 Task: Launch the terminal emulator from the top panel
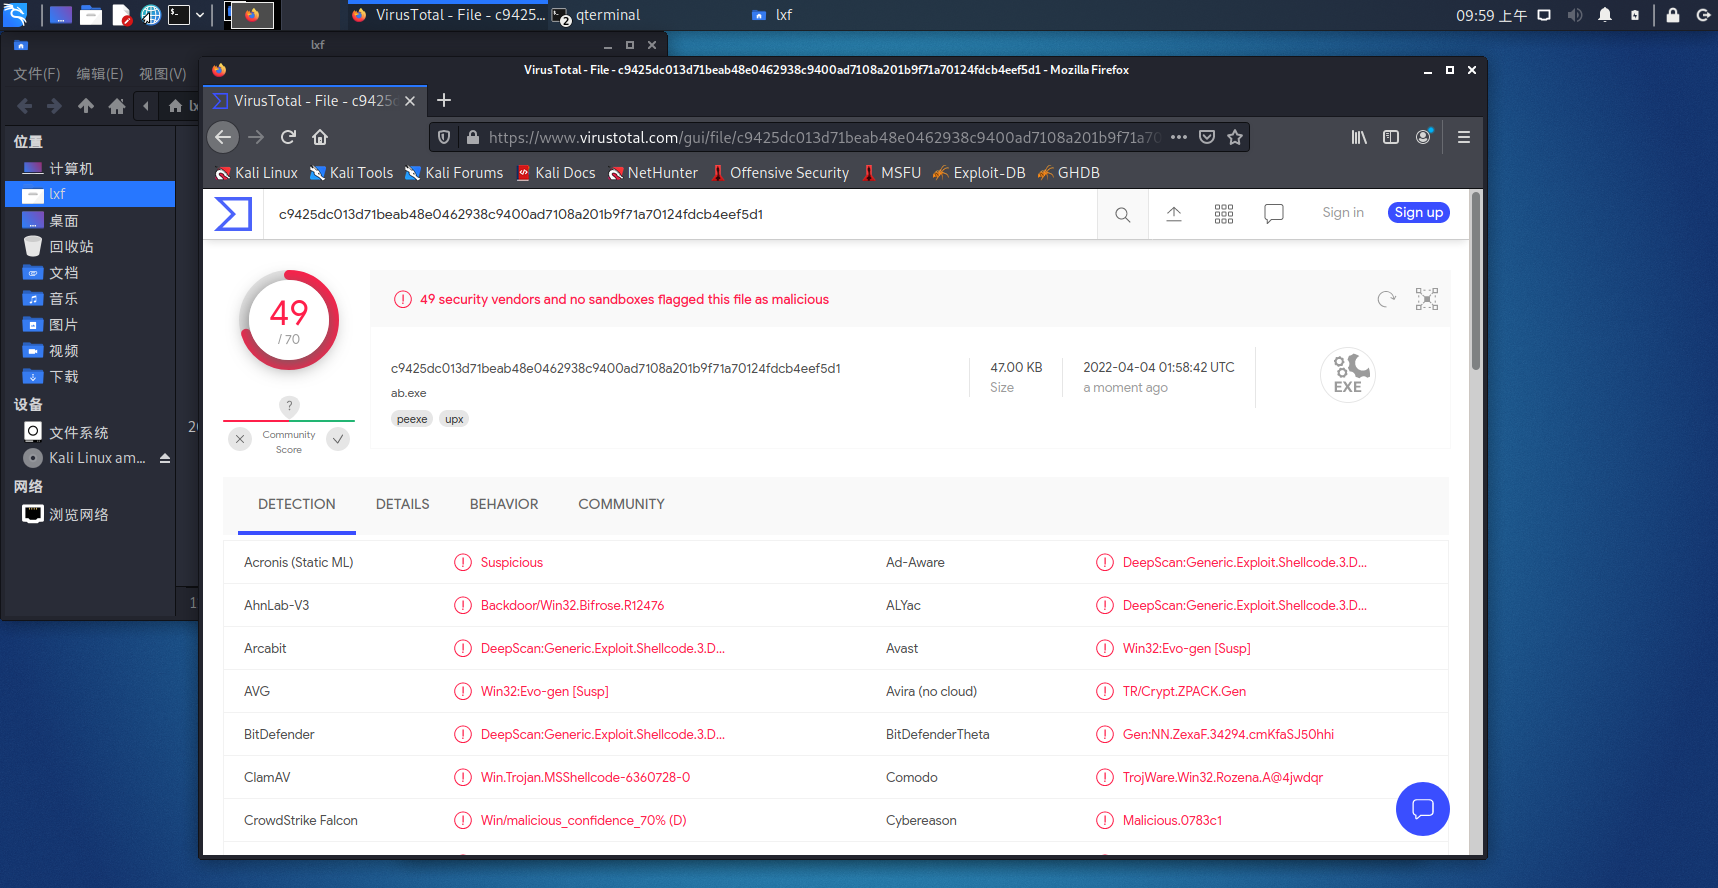(x=179, y=15)
